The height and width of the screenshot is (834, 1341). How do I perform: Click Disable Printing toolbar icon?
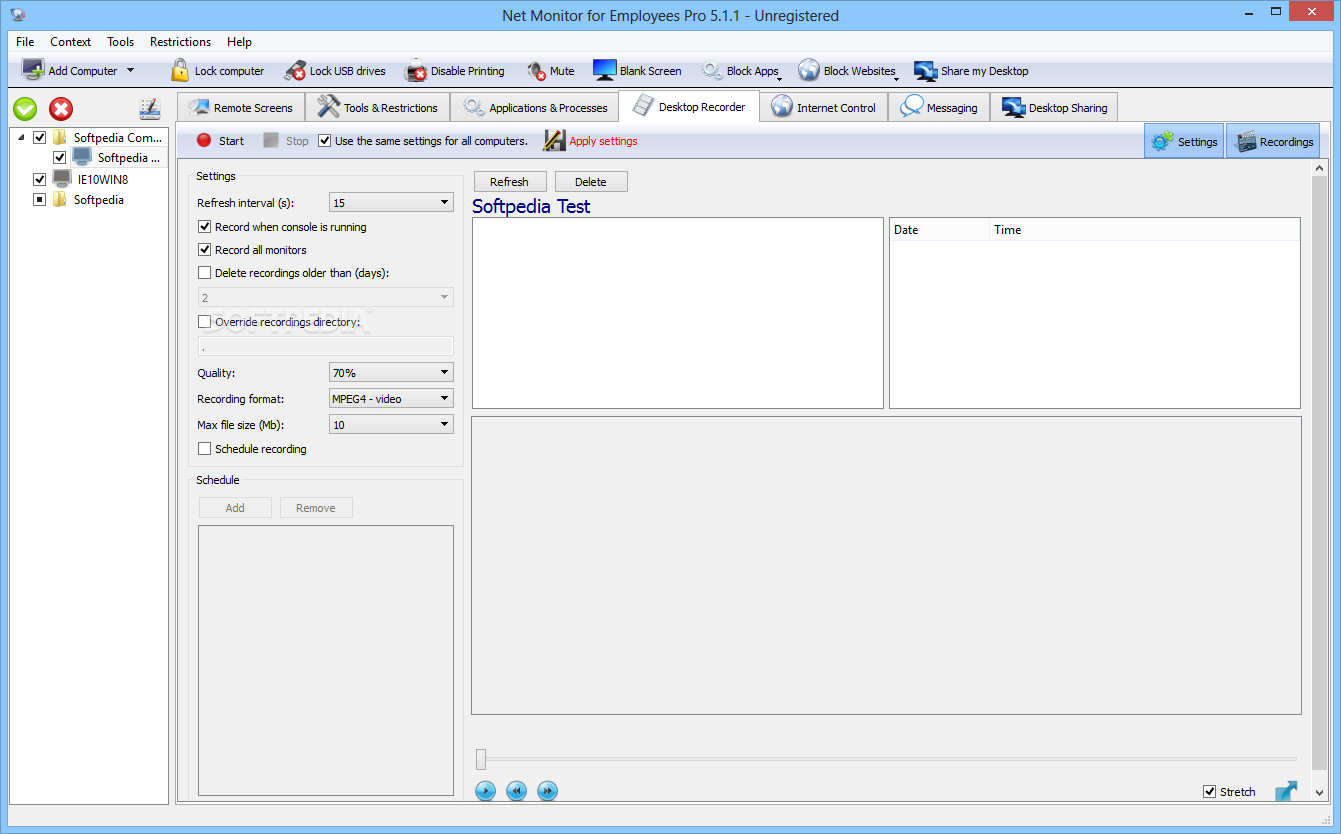416,71
